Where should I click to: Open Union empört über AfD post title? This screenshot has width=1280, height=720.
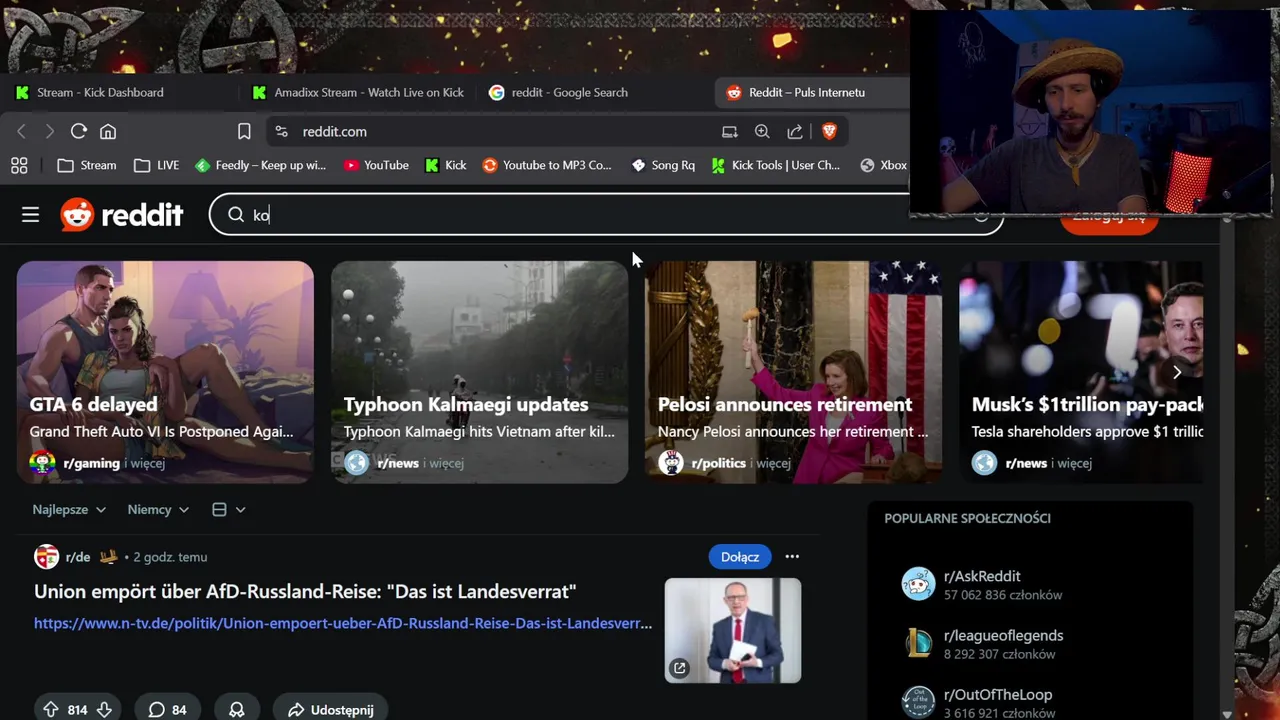point(305,591)
